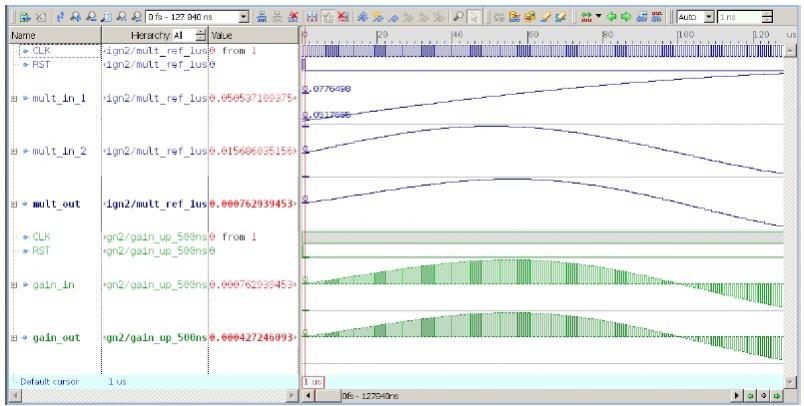The height and width of the screenshot is (406, 804).
Task: Click the green-arrow document icon at toolbar start
Action: point(25,17)
